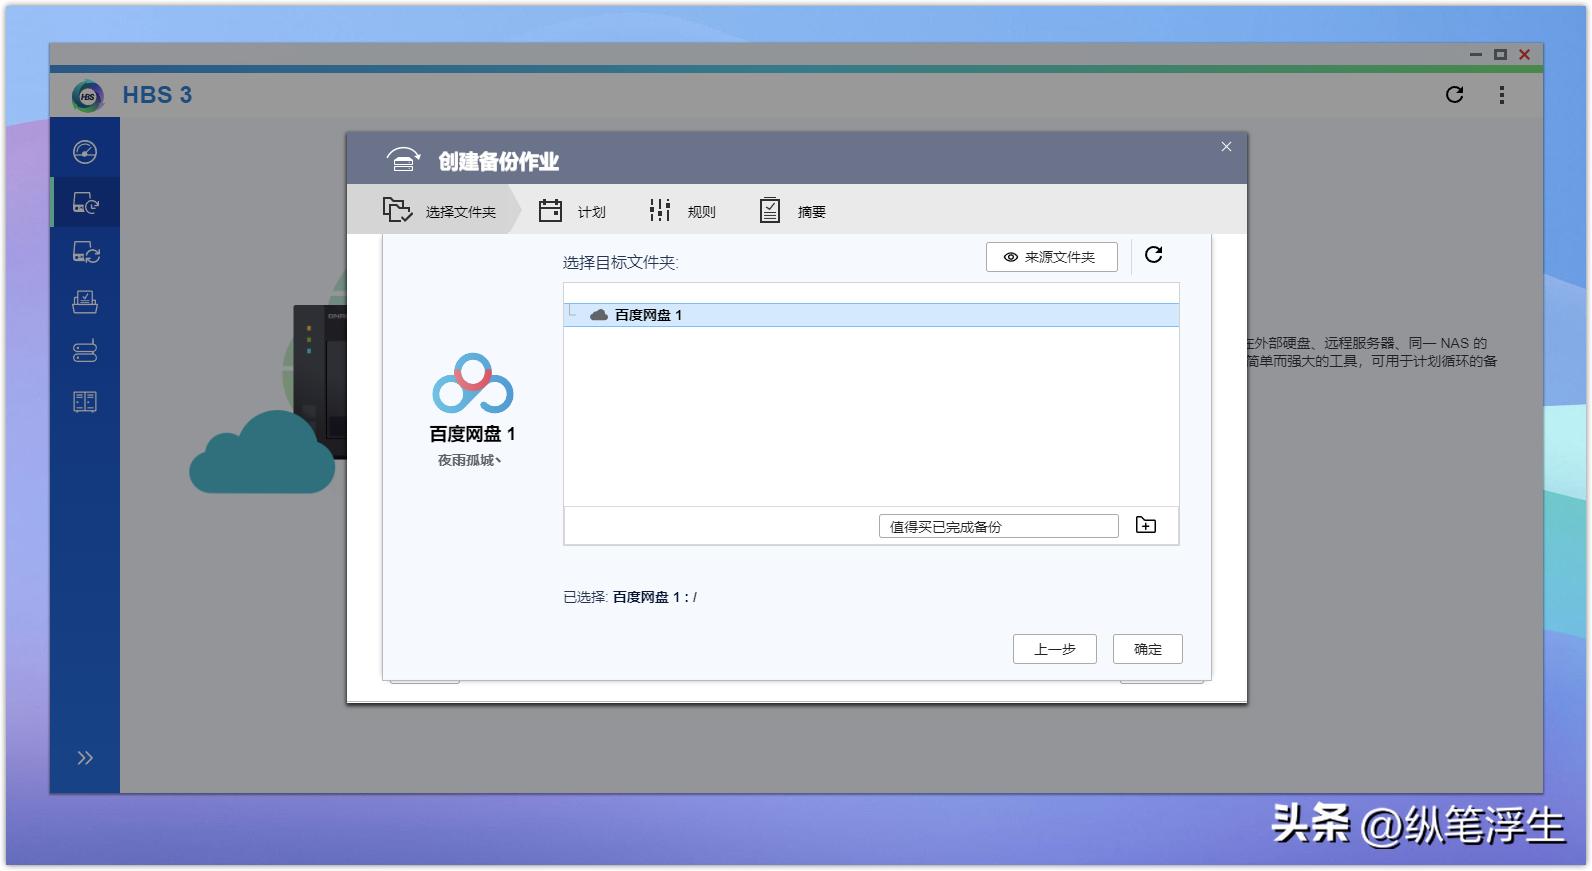
Task: Open the Services sidebar icon
Action: click(x=85, y=402)
